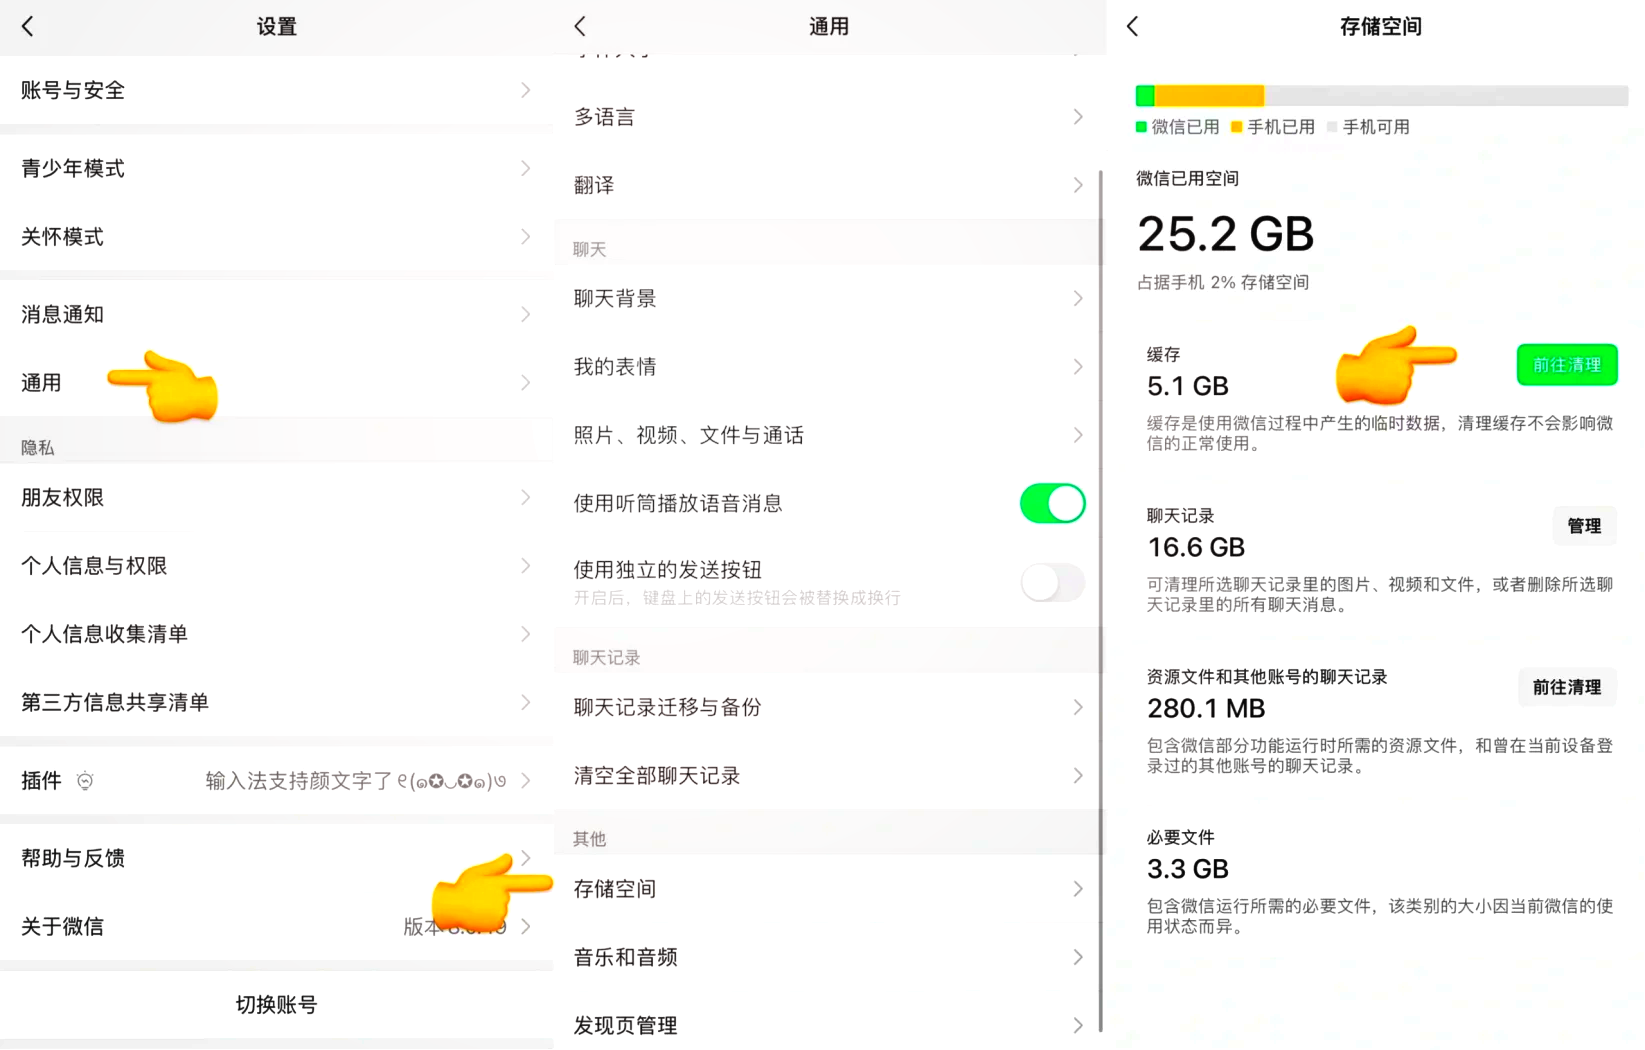Image resolution: width=1645 pixels, height=1050 pixels.
Task: Tap 切换账号 button
Action: pyautogui.click(x=276, y=1004)
